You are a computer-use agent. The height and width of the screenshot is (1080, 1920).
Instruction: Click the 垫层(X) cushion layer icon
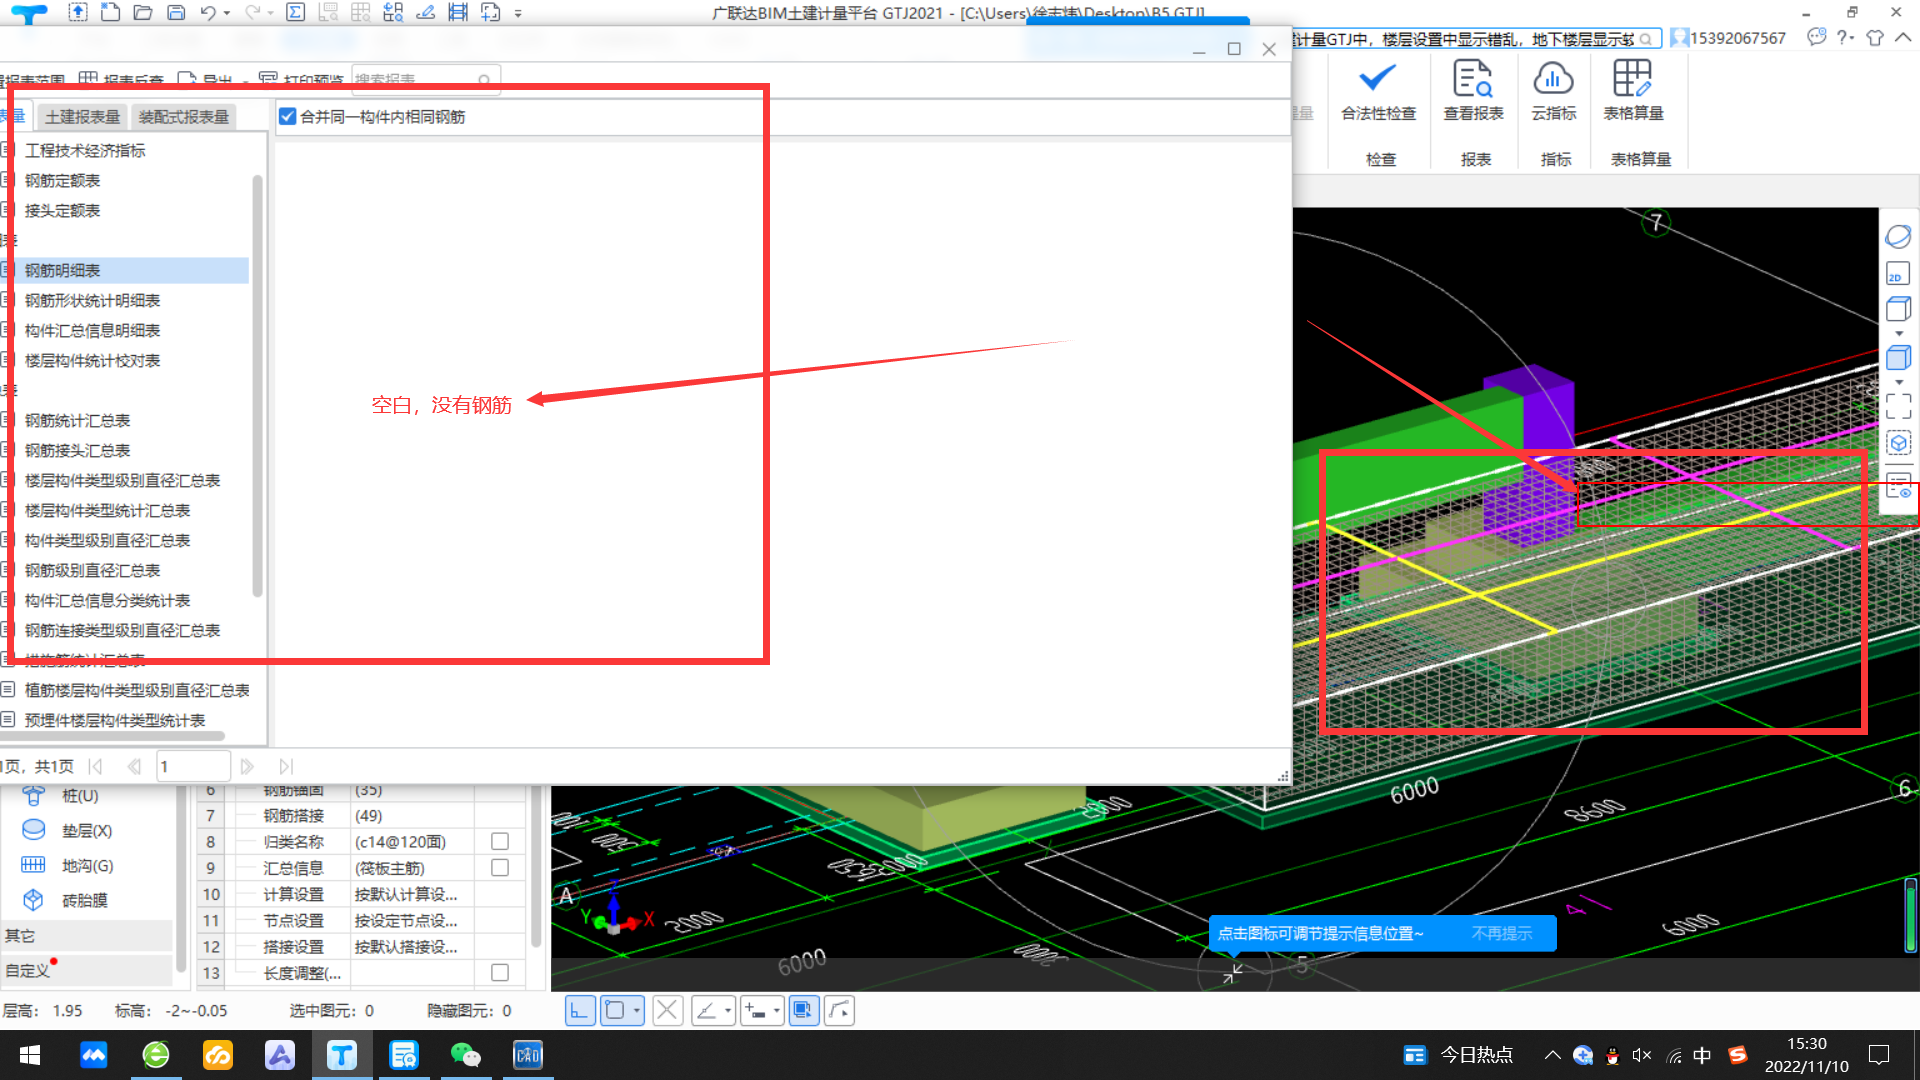(33, 830)
